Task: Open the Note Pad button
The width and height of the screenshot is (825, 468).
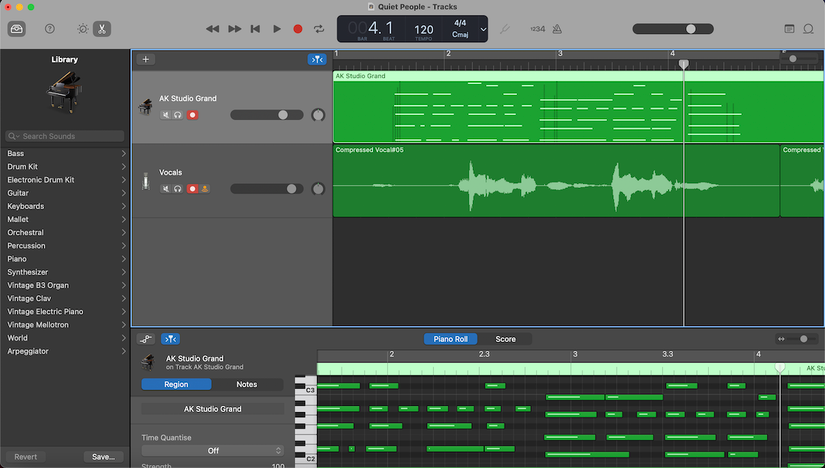Action: point(789,29)
